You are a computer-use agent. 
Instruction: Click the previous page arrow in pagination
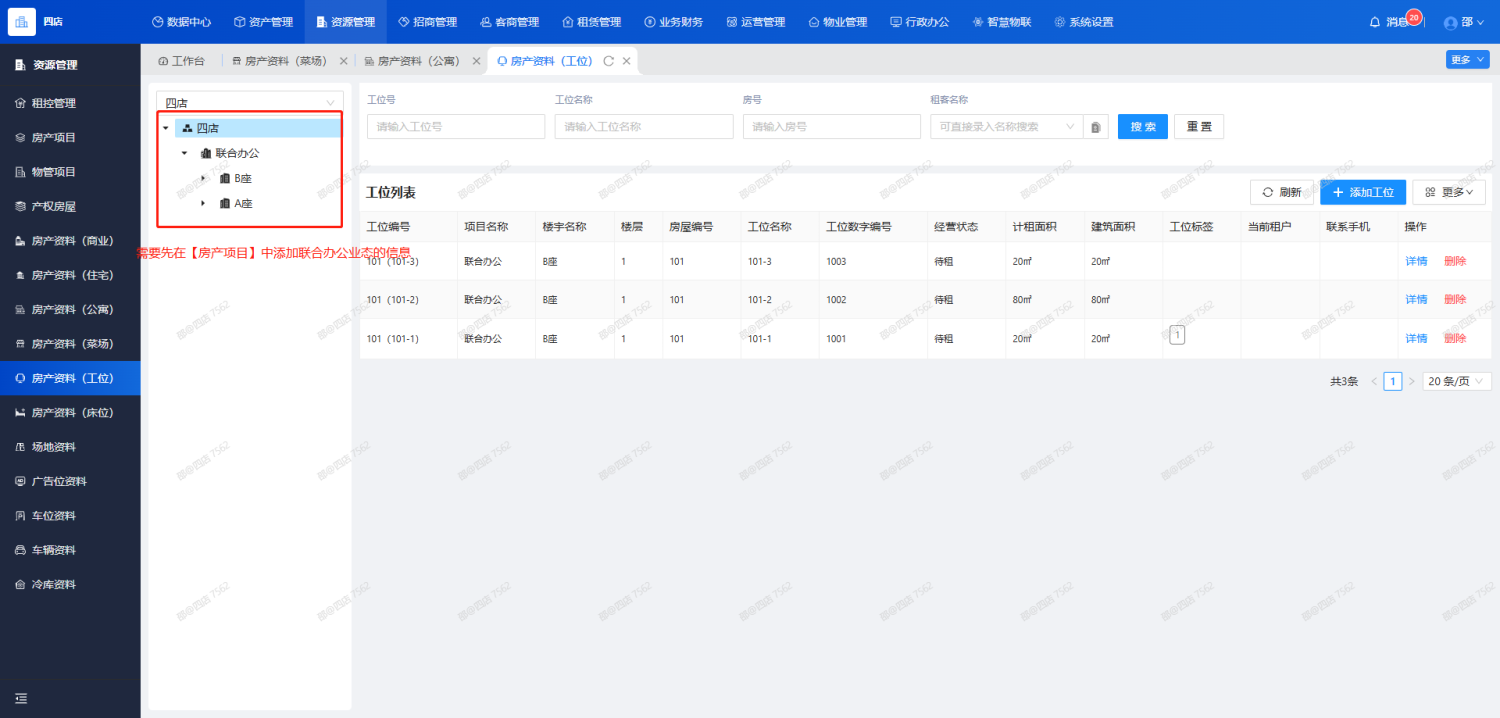tap(1374, 381)
